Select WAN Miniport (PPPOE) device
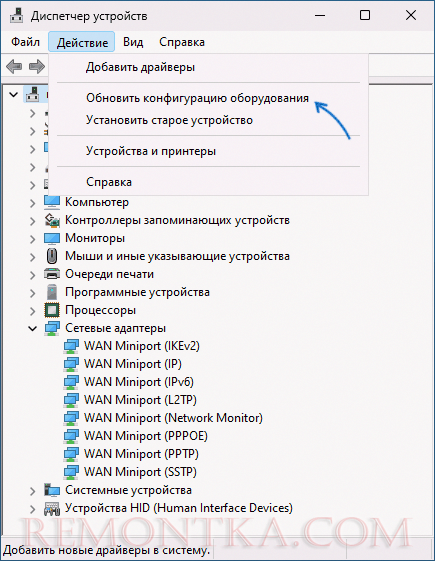 pyautogui.click(x=146, y=436)
